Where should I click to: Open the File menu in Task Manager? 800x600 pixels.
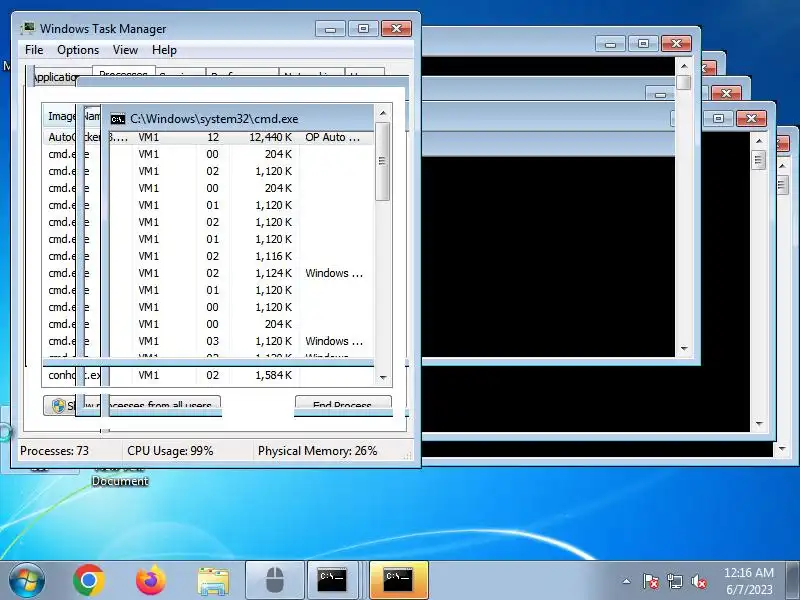(x=34, y=50)
